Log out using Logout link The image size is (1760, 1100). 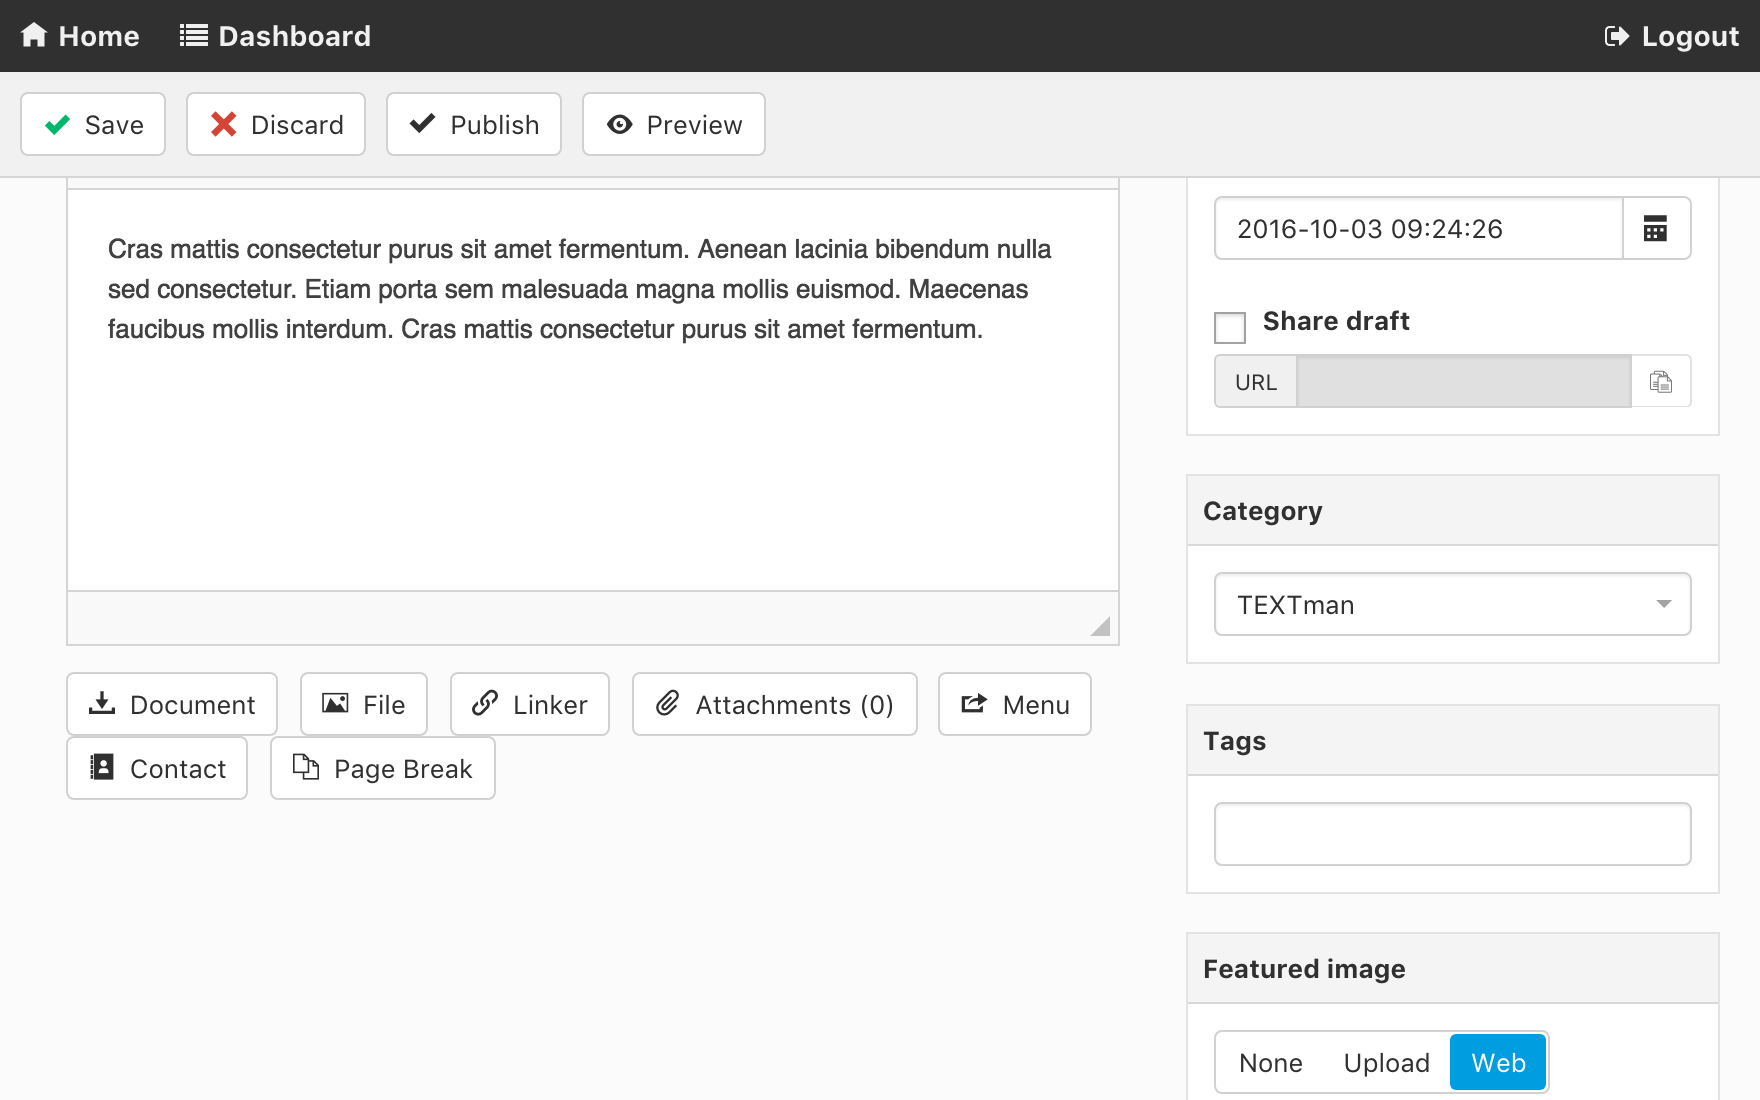[x=1671, y=36]
